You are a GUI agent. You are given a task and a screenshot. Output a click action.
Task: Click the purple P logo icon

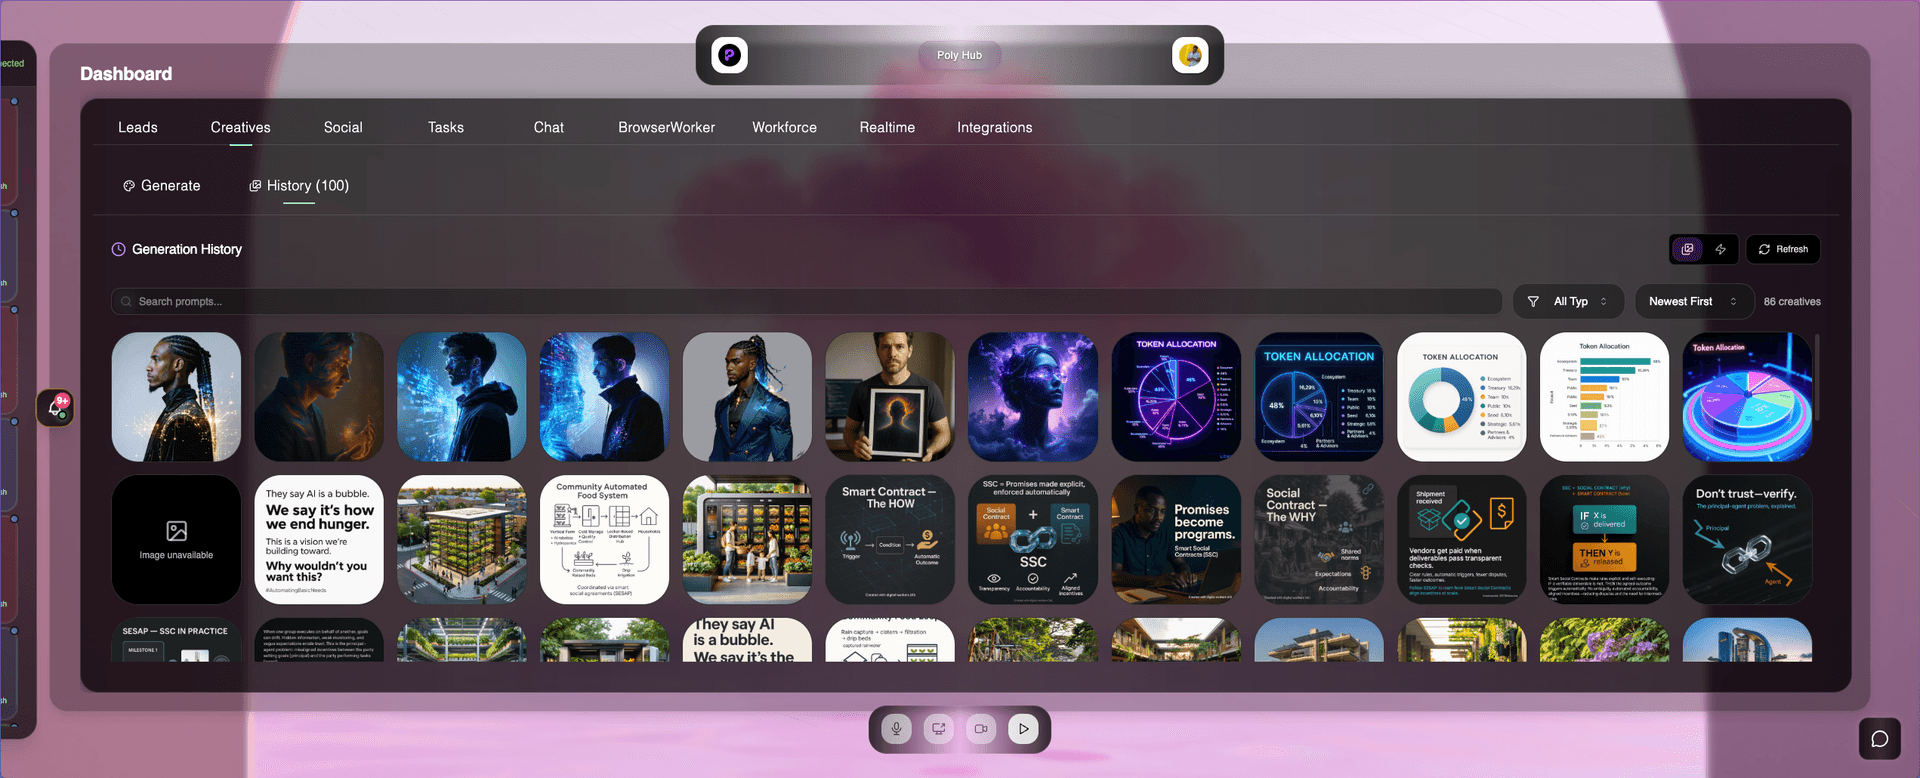point(730,55)
